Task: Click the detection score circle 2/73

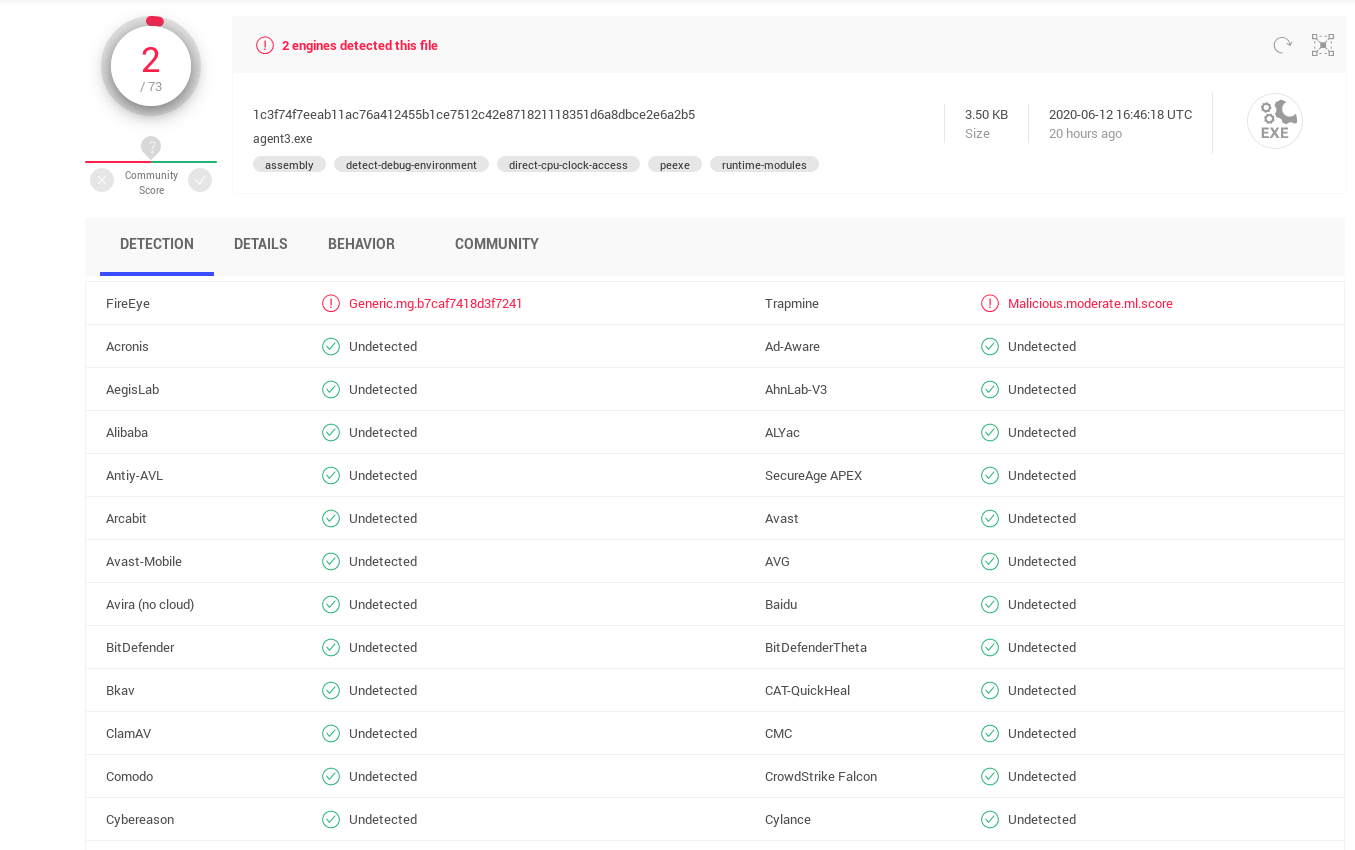Action: (x=151, y=66)
